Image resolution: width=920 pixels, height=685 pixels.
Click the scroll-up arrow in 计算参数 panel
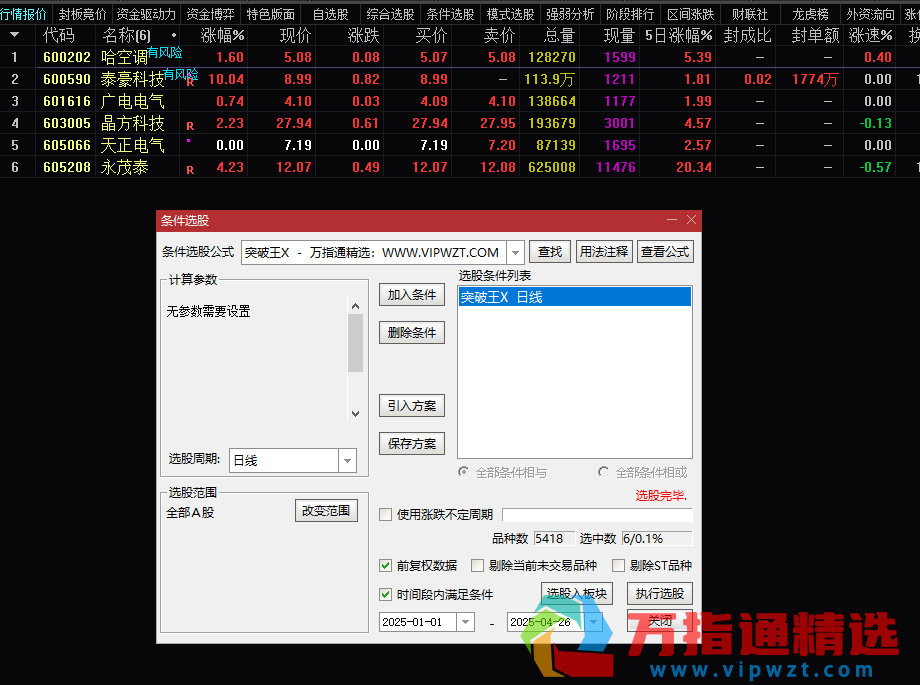355,305
